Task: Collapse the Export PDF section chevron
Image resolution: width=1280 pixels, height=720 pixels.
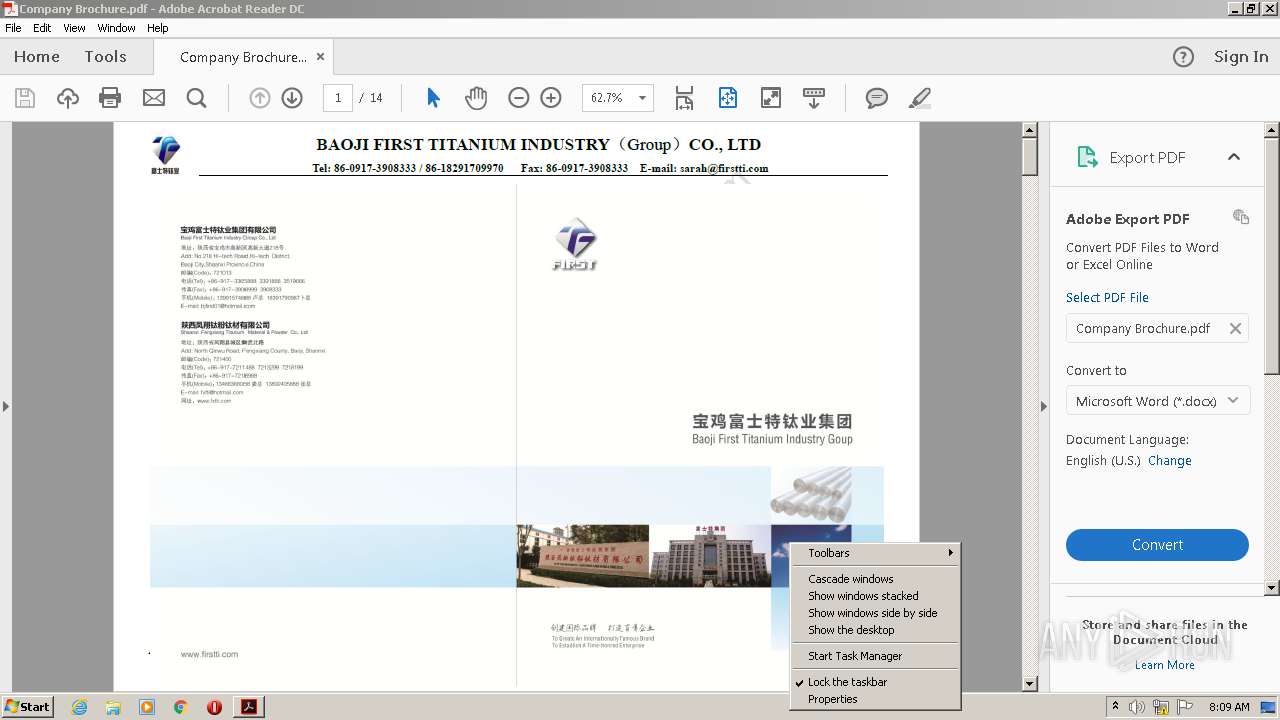Action: pyautogui.click(x=1233, y=157)
